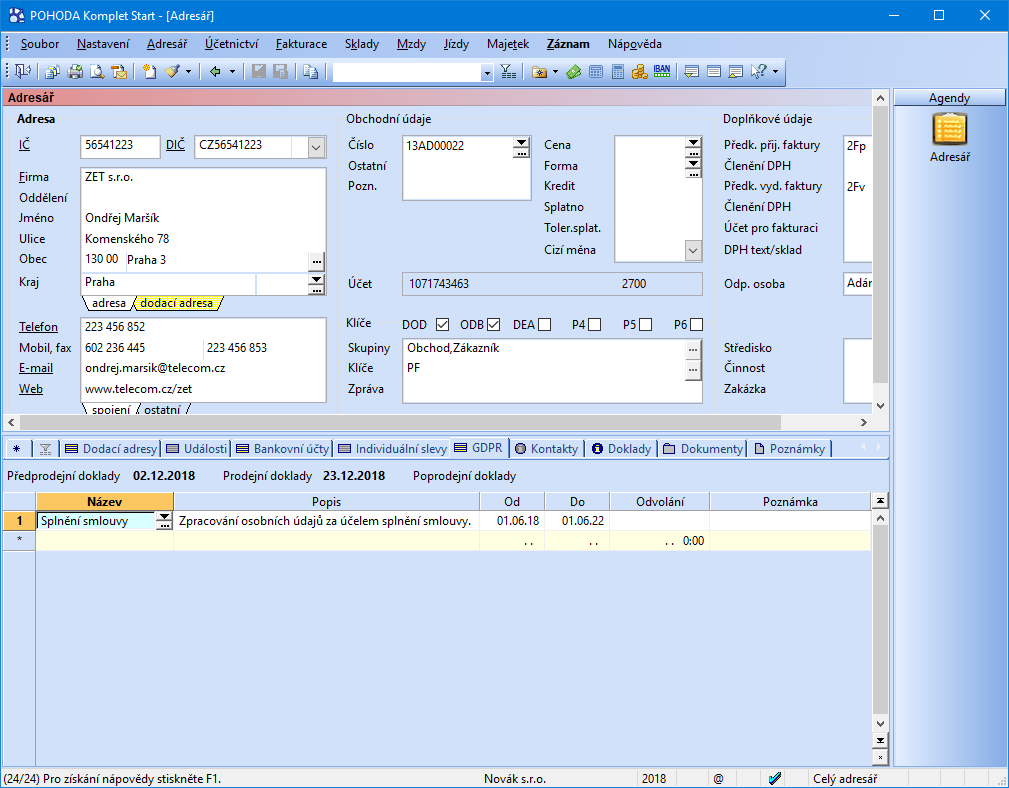This screenshot has width=1009, height=788.
Task: Click the copy record icon
Action: coord(311,71)
